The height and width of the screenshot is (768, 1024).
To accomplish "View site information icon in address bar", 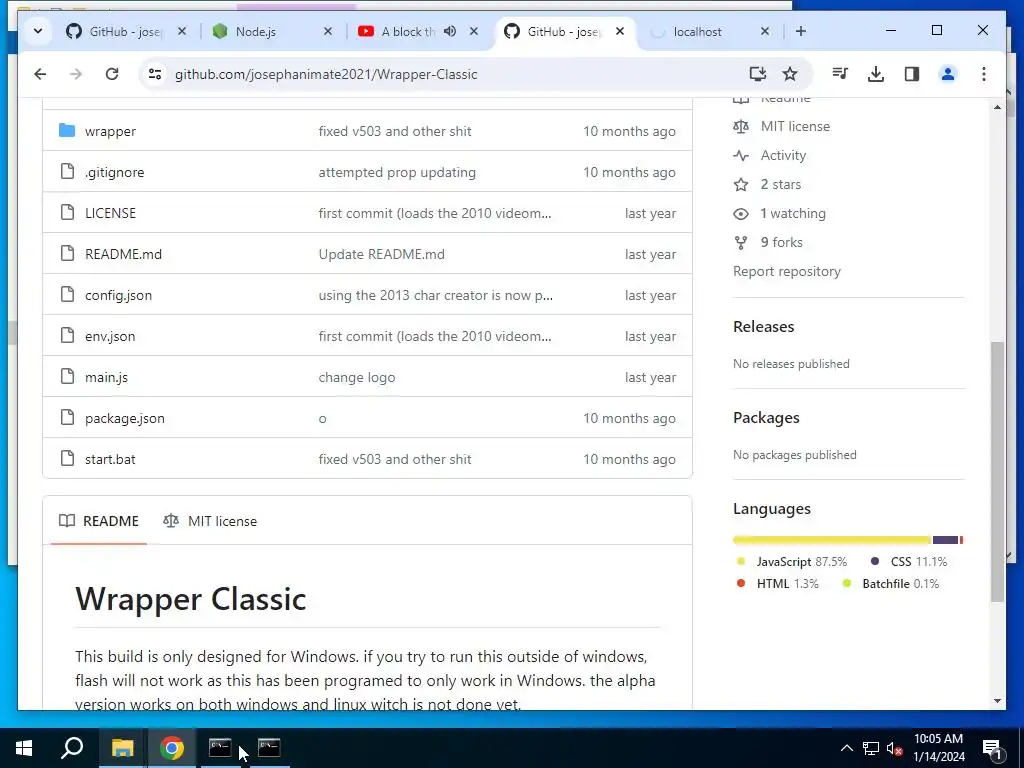I will pos(155,74).
